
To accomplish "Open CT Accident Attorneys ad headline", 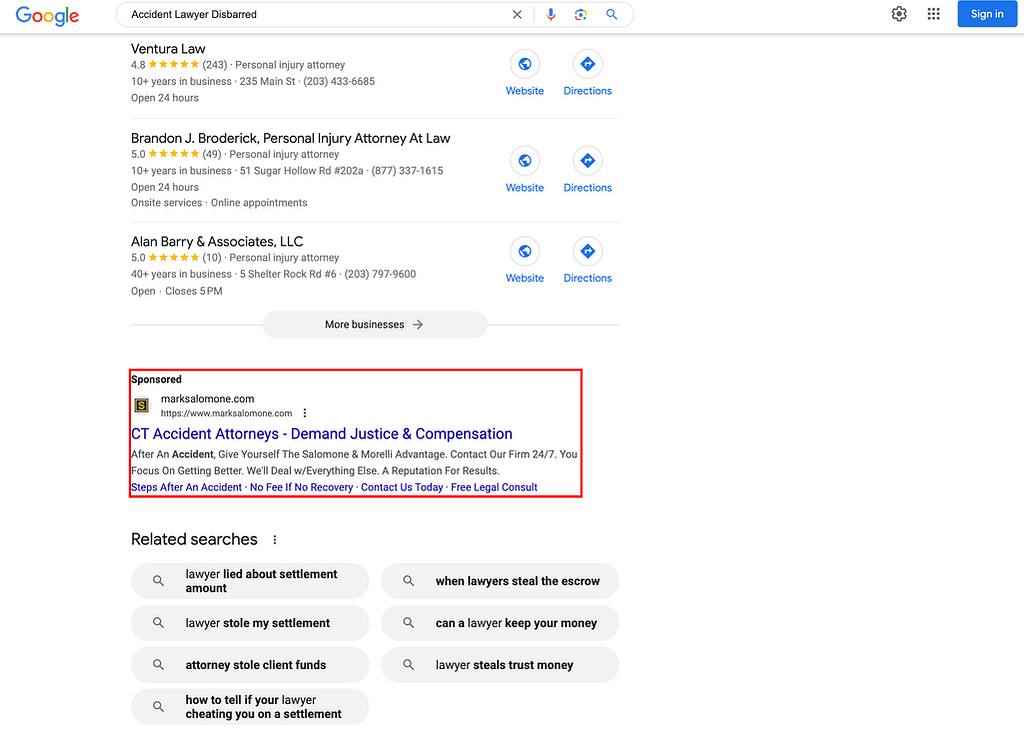I will tap(321, 434).
